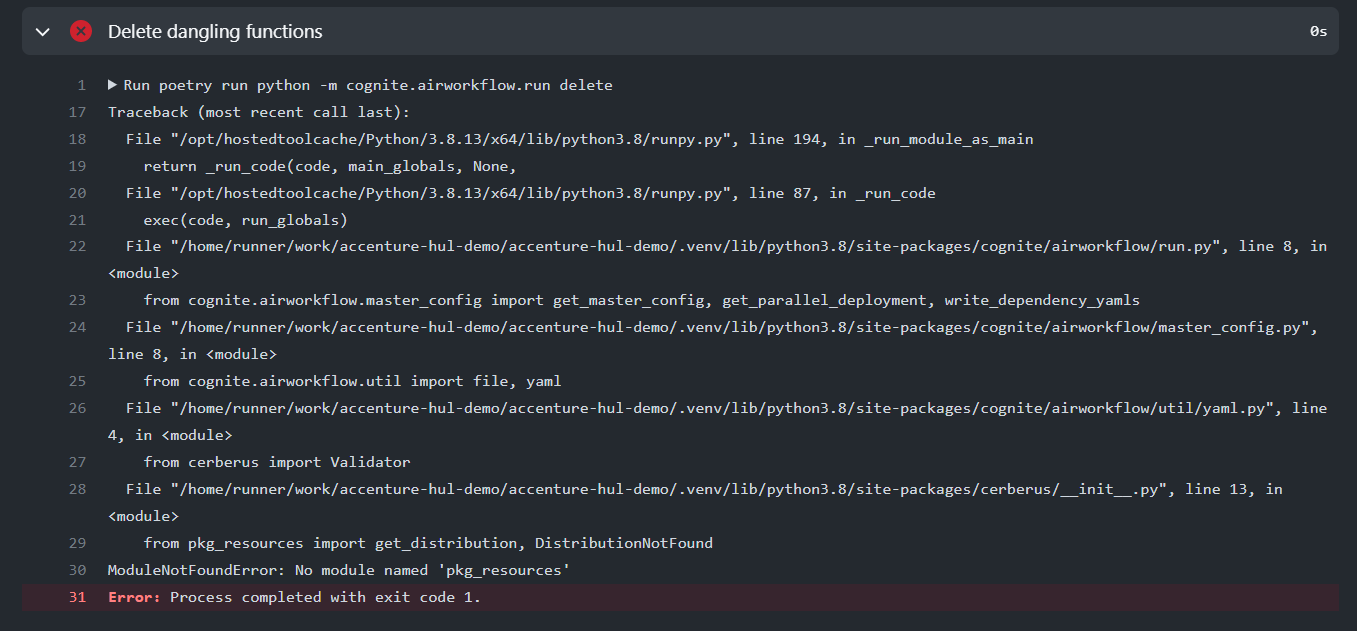Viewport: 1357px width, 631px height.
Task: Select 'from cerberus import Validator' line
Action: (x=277, y=462)
